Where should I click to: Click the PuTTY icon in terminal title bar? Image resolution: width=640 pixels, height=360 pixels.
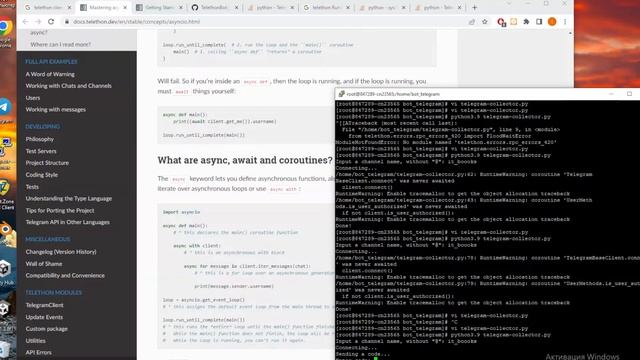pyautogui.click(x=341, y=94)
